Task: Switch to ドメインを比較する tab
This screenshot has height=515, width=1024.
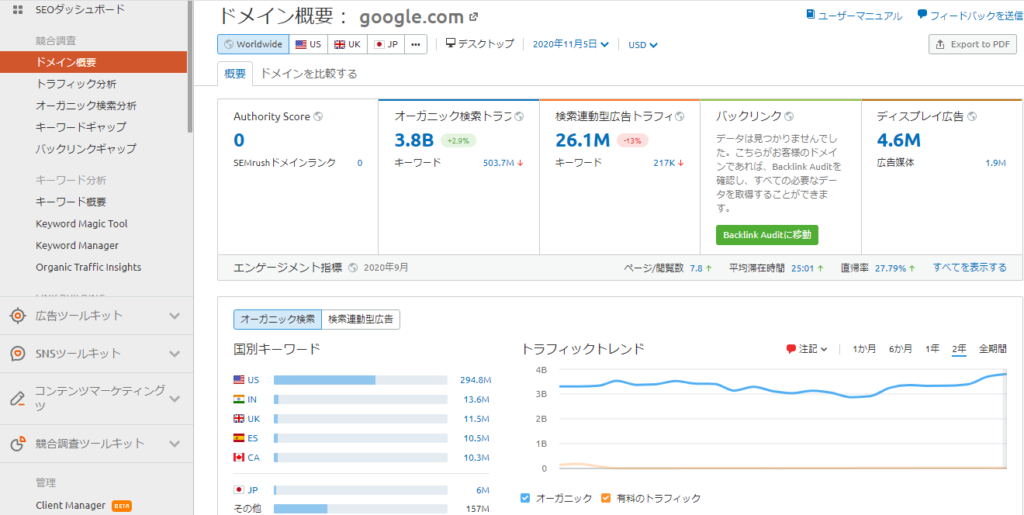Action: click(x=309, y=74)
